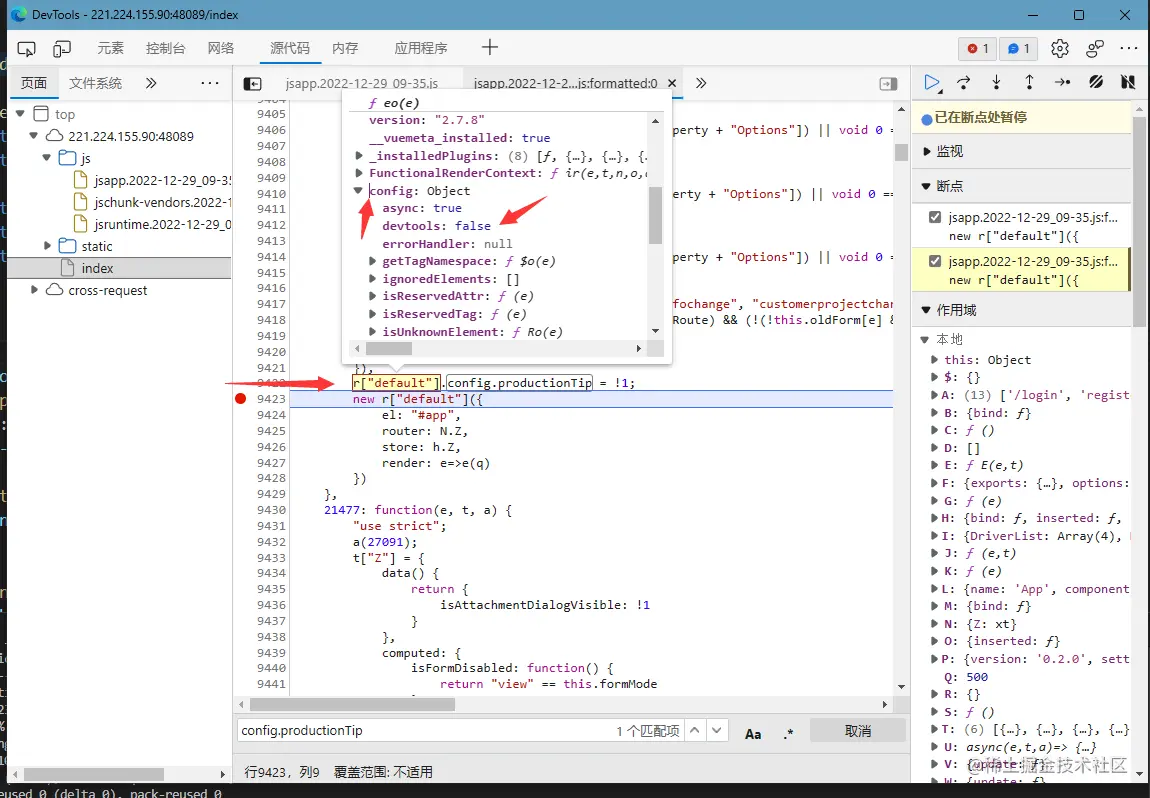Toggle device emulation icon

(62, 48)
